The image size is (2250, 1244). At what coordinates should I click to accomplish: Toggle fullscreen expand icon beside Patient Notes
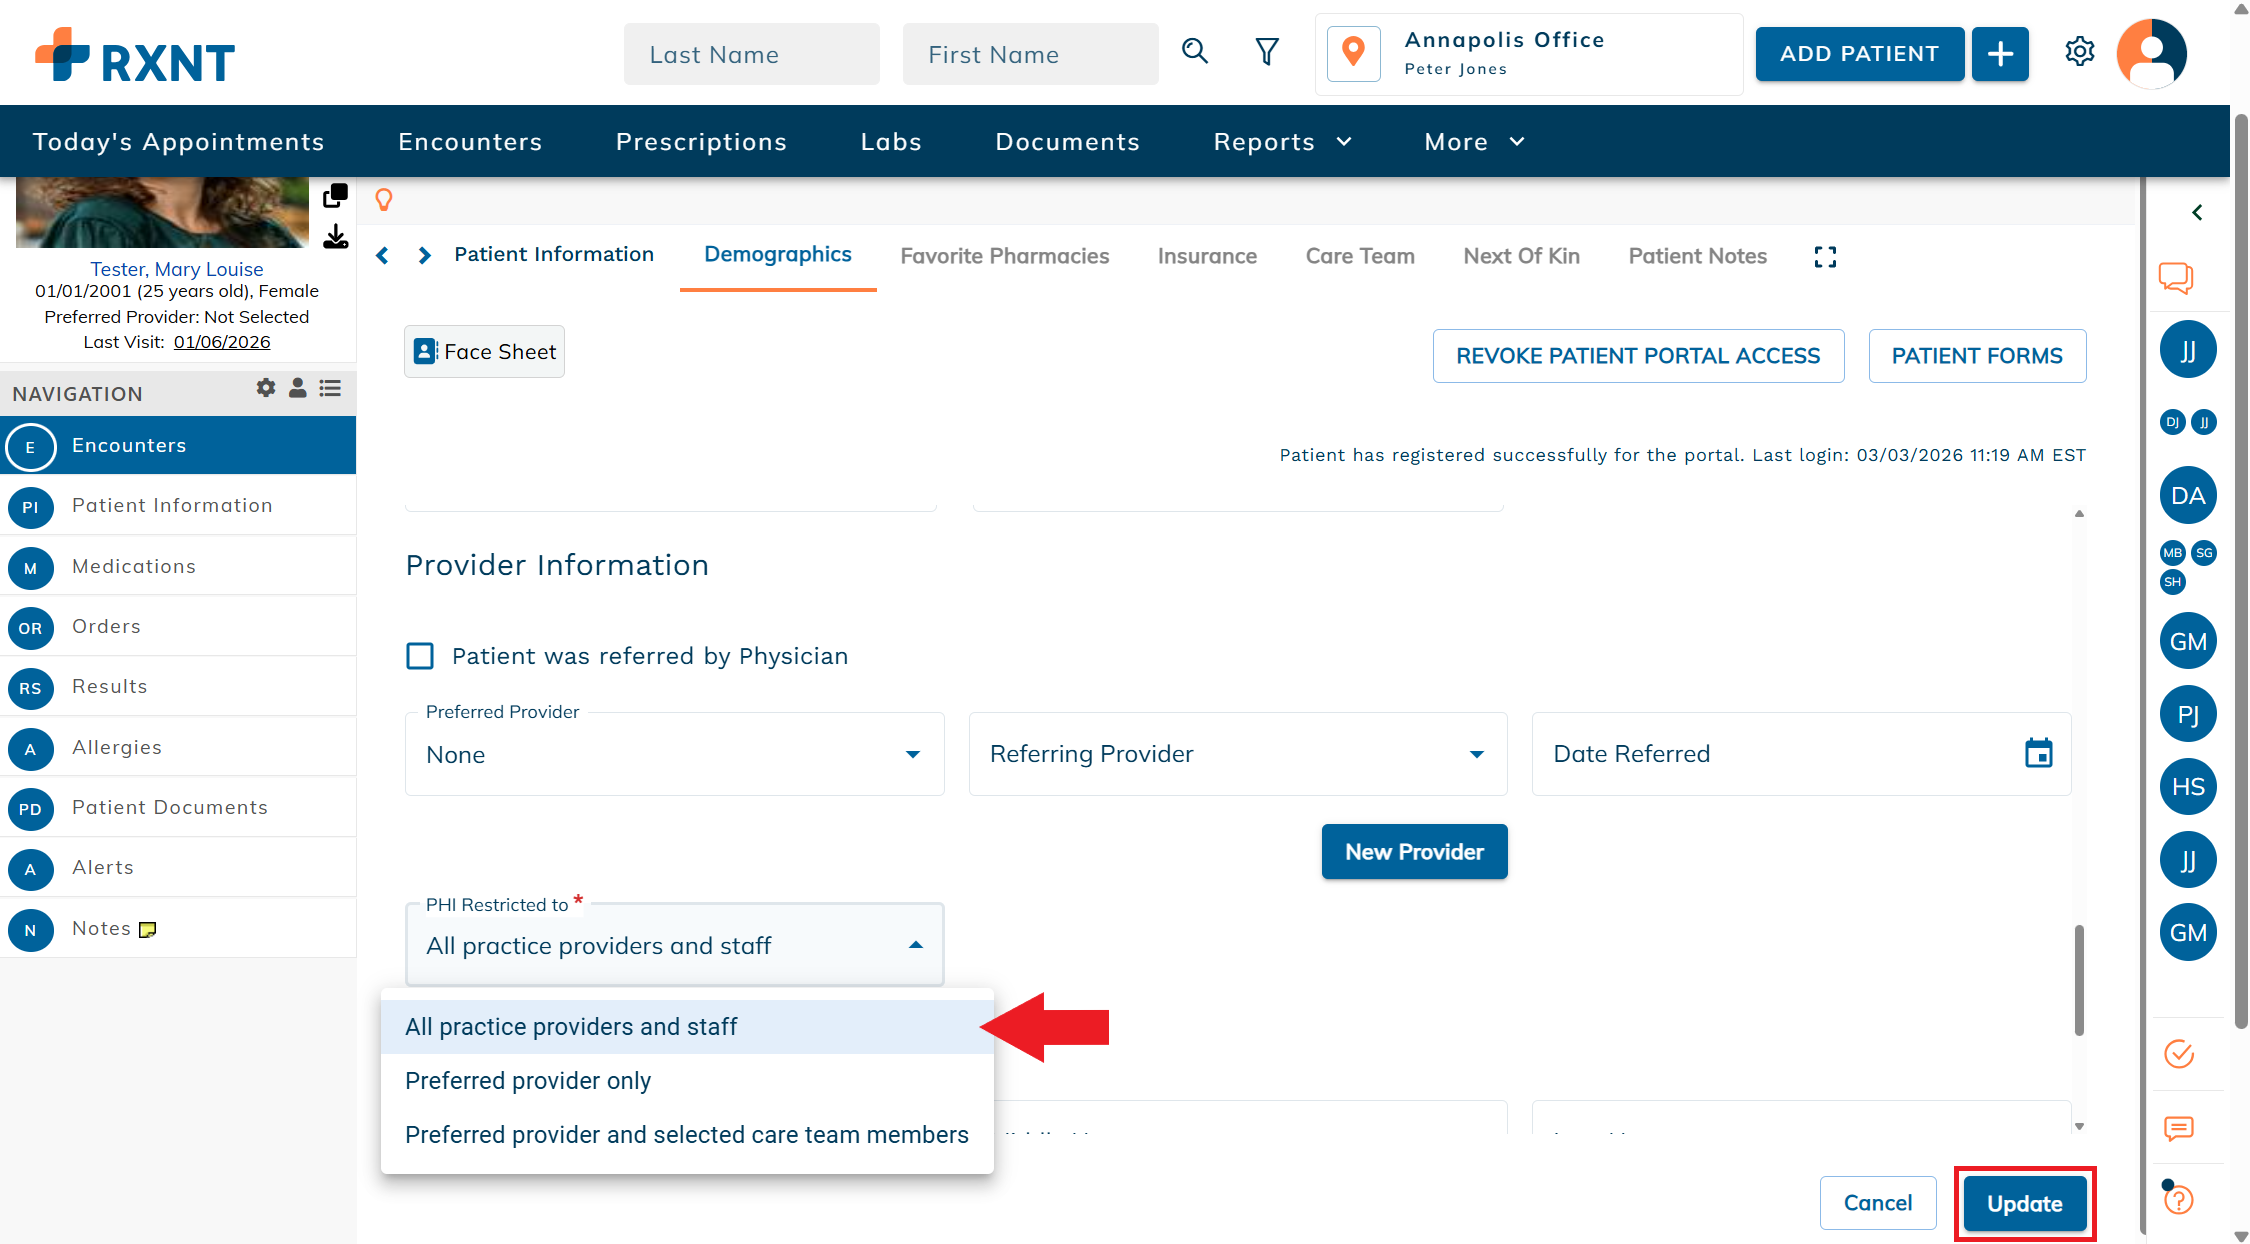[x=1825, y=257]
